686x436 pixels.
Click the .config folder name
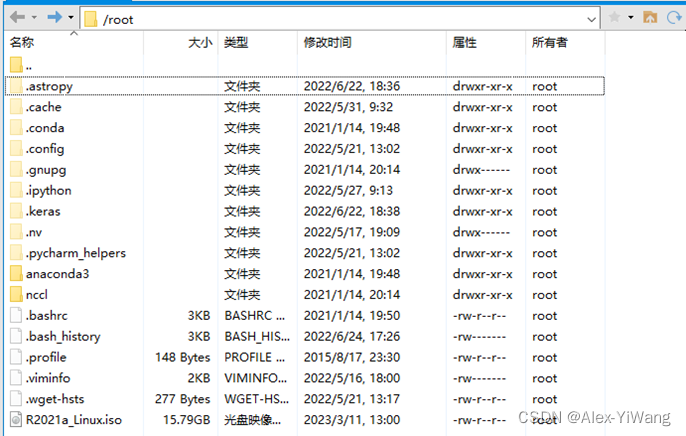coord(45,150)
